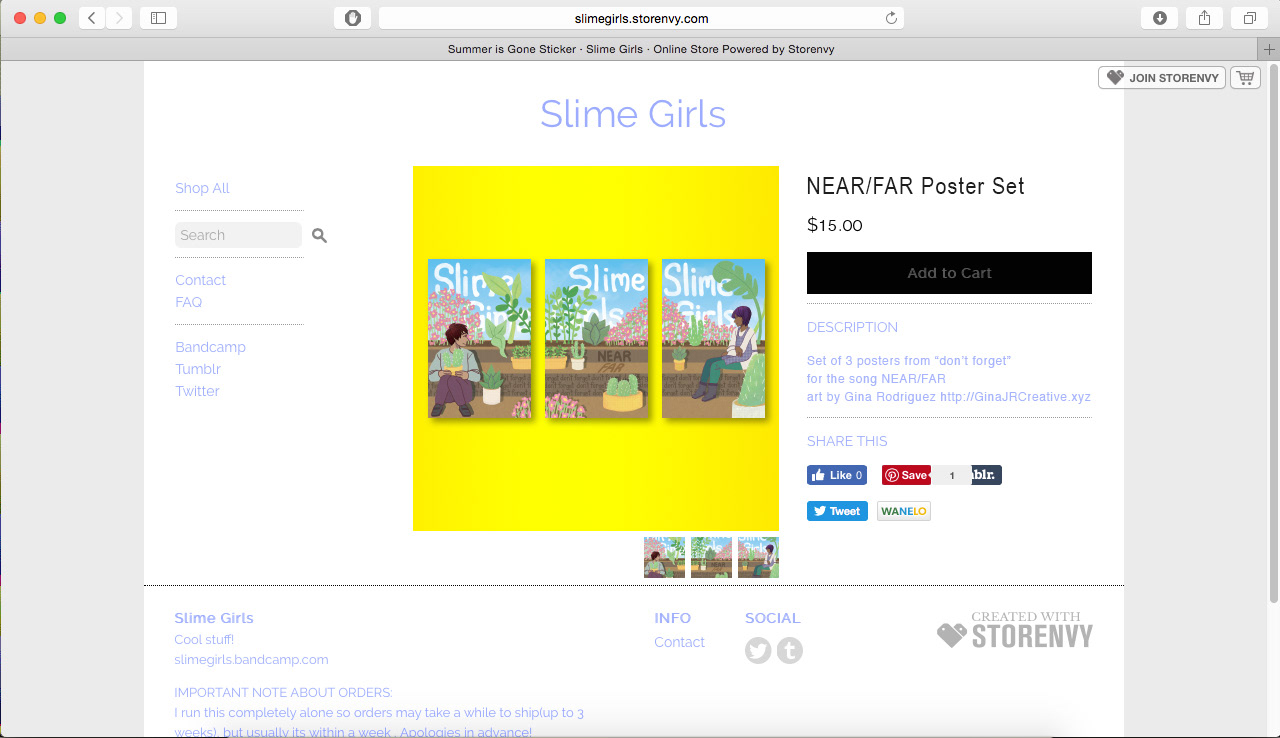Click the Tumblr share button
1280x738 pixels.
[986, 475]
